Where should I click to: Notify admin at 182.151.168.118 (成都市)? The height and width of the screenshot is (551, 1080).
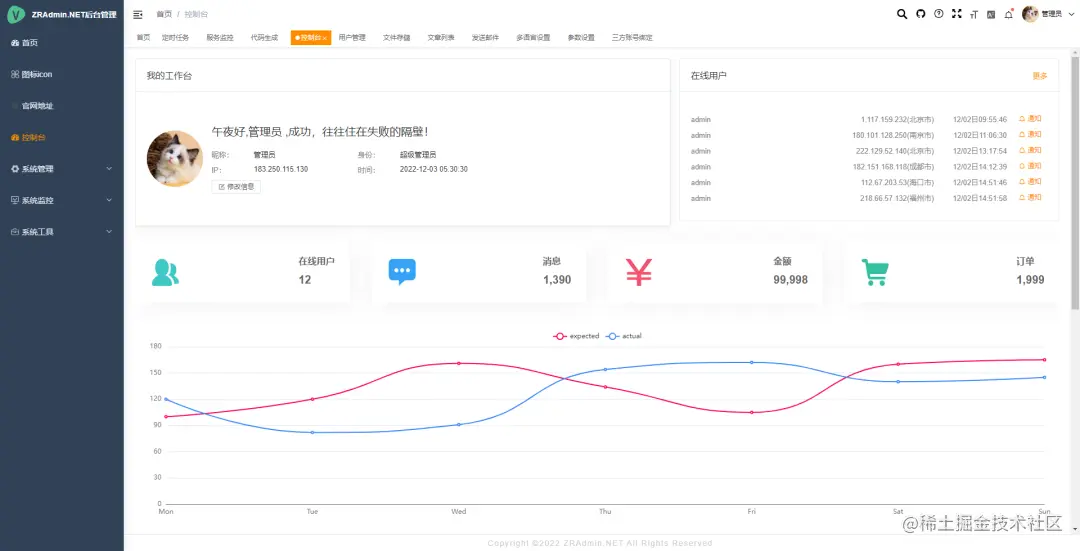tap(1030, 167)
